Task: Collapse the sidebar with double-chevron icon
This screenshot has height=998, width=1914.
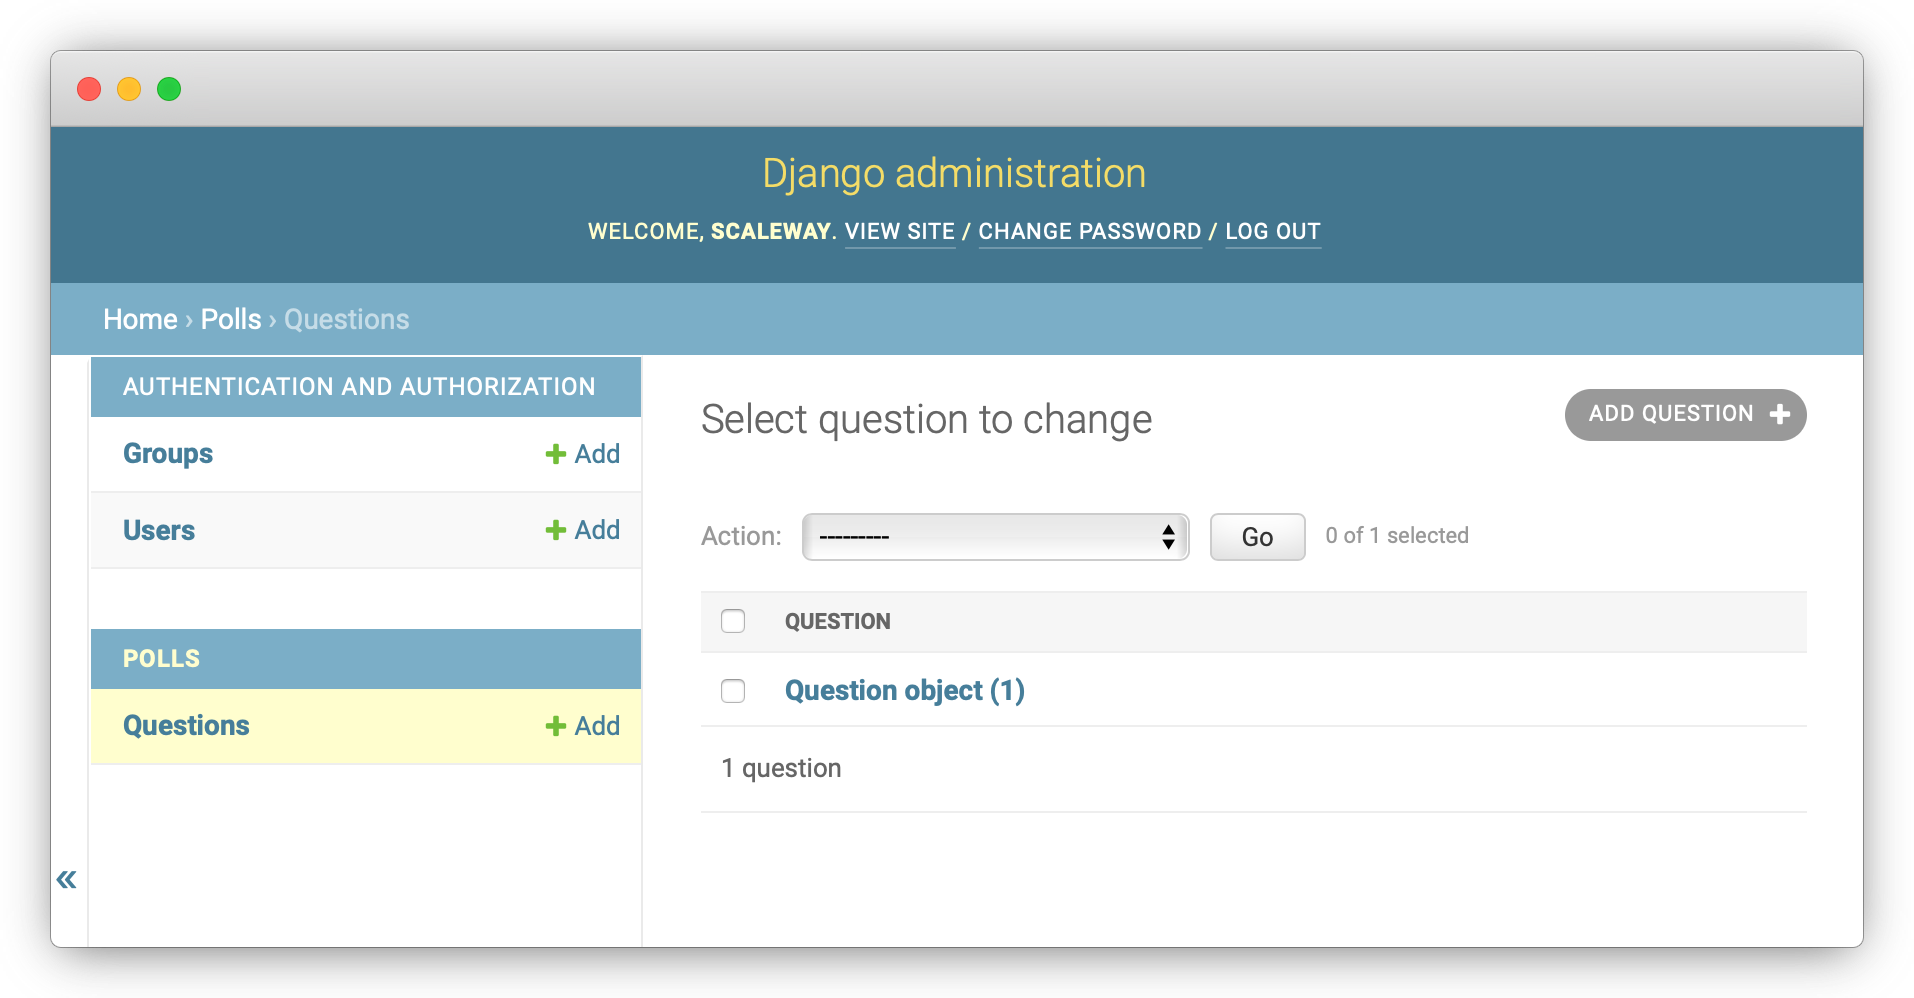Action: 67,880
